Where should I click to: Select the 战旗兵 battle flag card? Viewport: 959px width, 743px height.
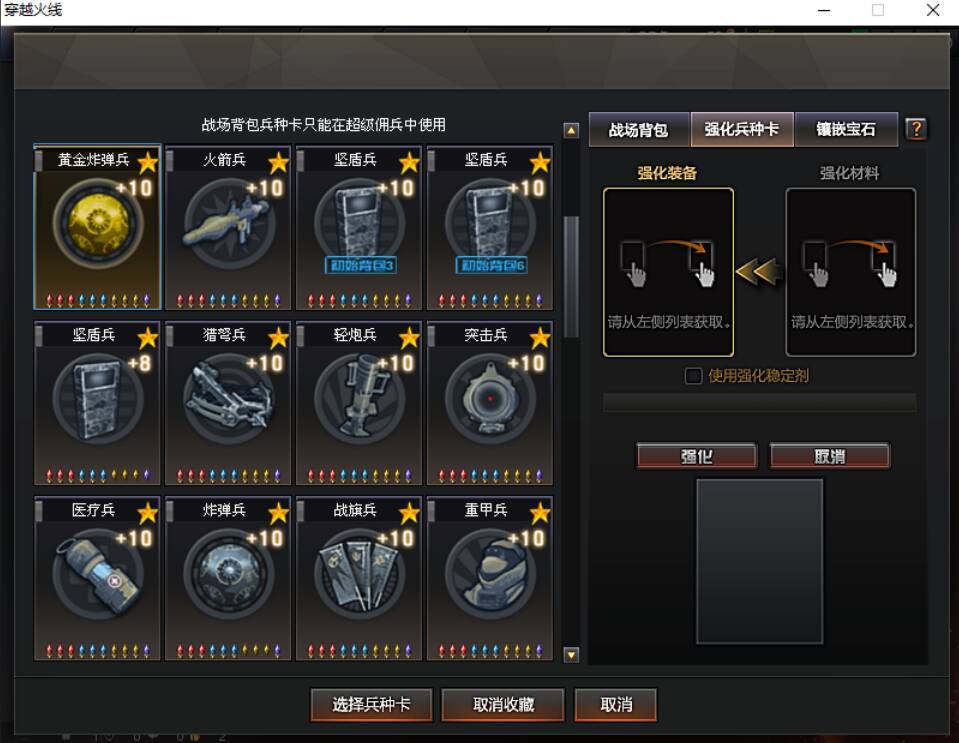pyautogui.click(x=359, y=579)
